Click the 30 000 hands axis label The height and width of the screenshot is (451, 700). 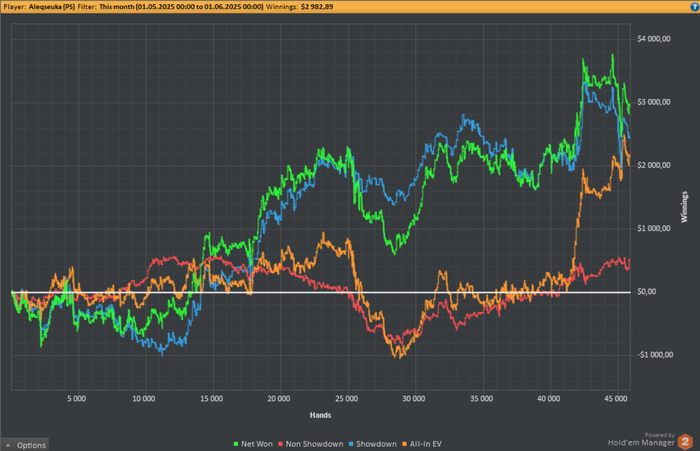414,399
